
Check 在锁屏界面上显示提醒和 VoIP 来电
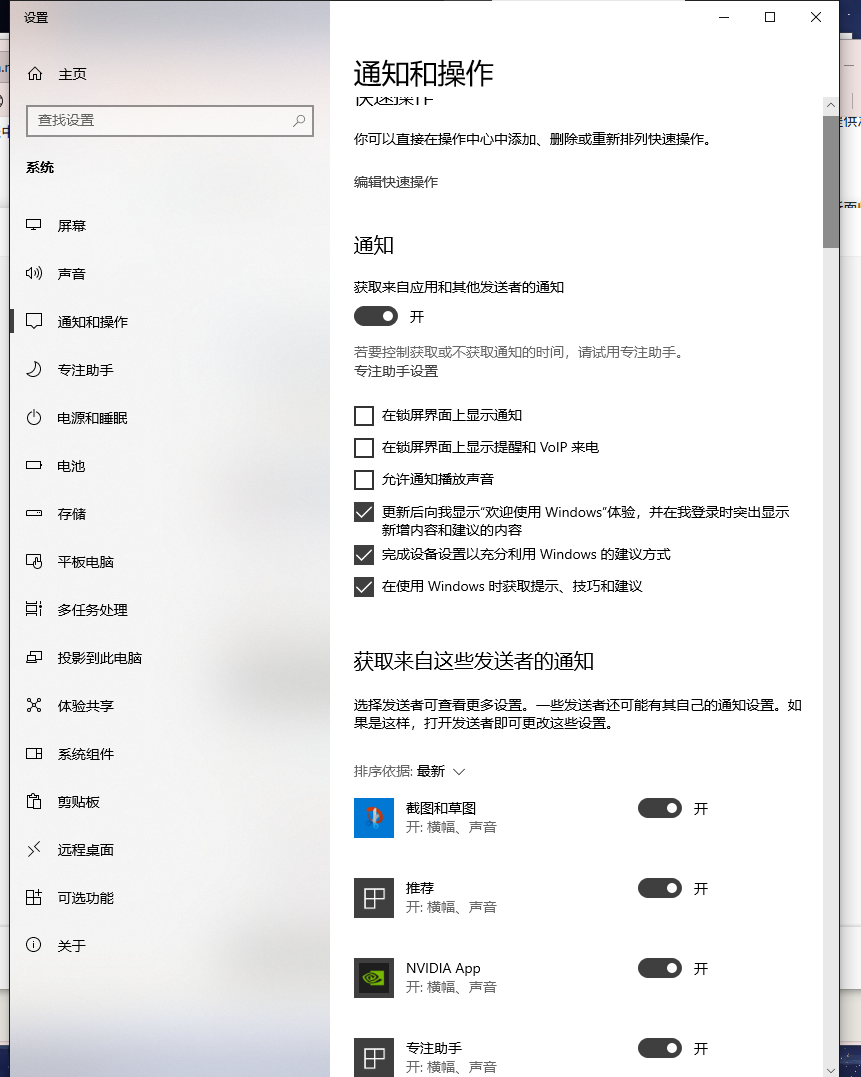[364, 448]
